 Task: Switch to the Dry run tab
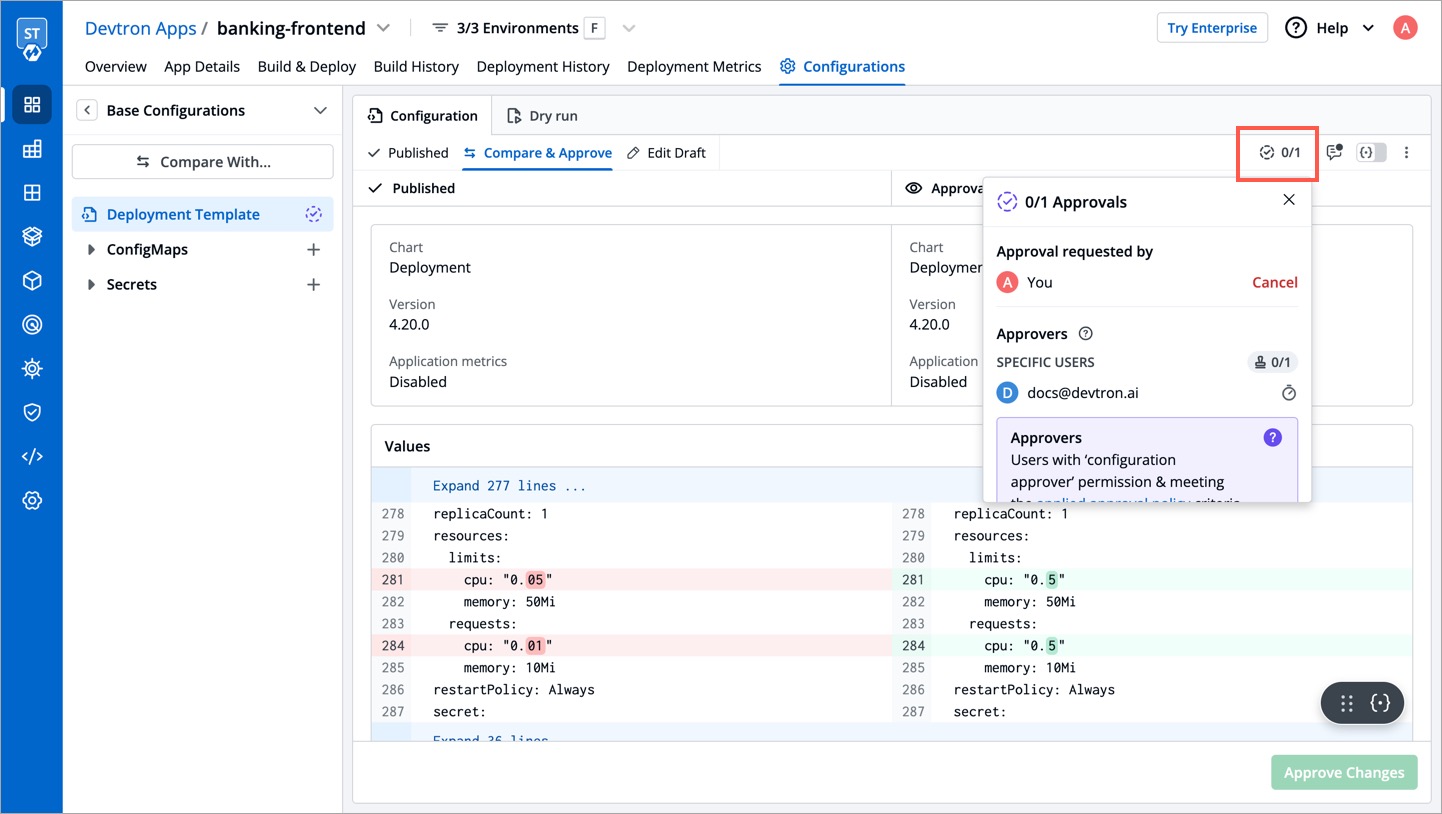coord(542,116)
